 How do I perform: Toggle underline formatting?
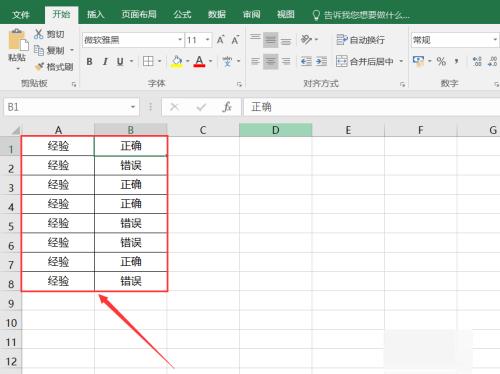(120, 62)
